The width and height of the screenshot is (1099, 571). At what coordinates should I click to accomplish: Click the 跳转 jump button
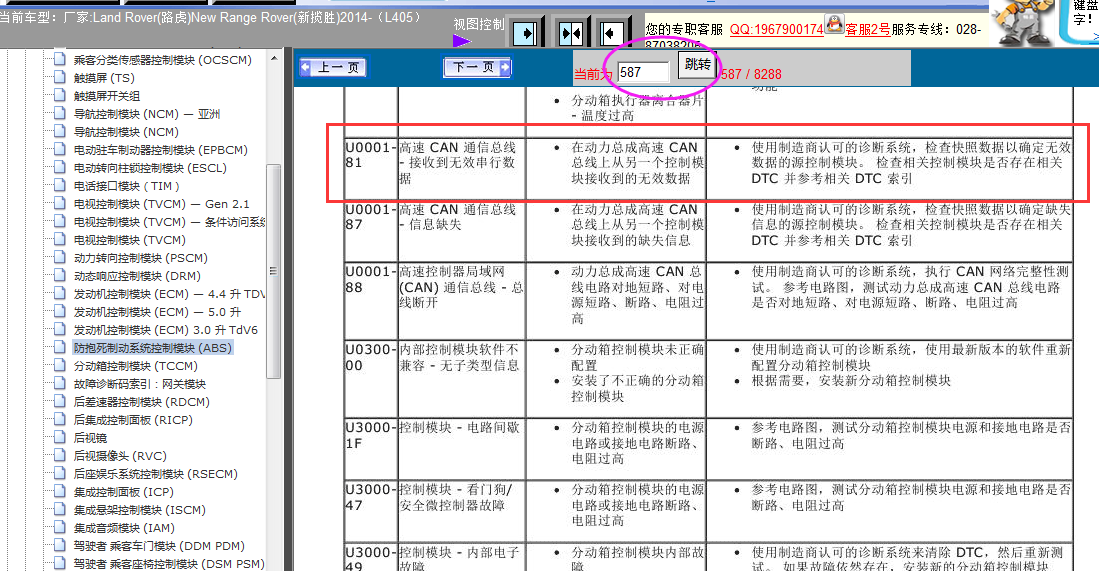(697, 65)
